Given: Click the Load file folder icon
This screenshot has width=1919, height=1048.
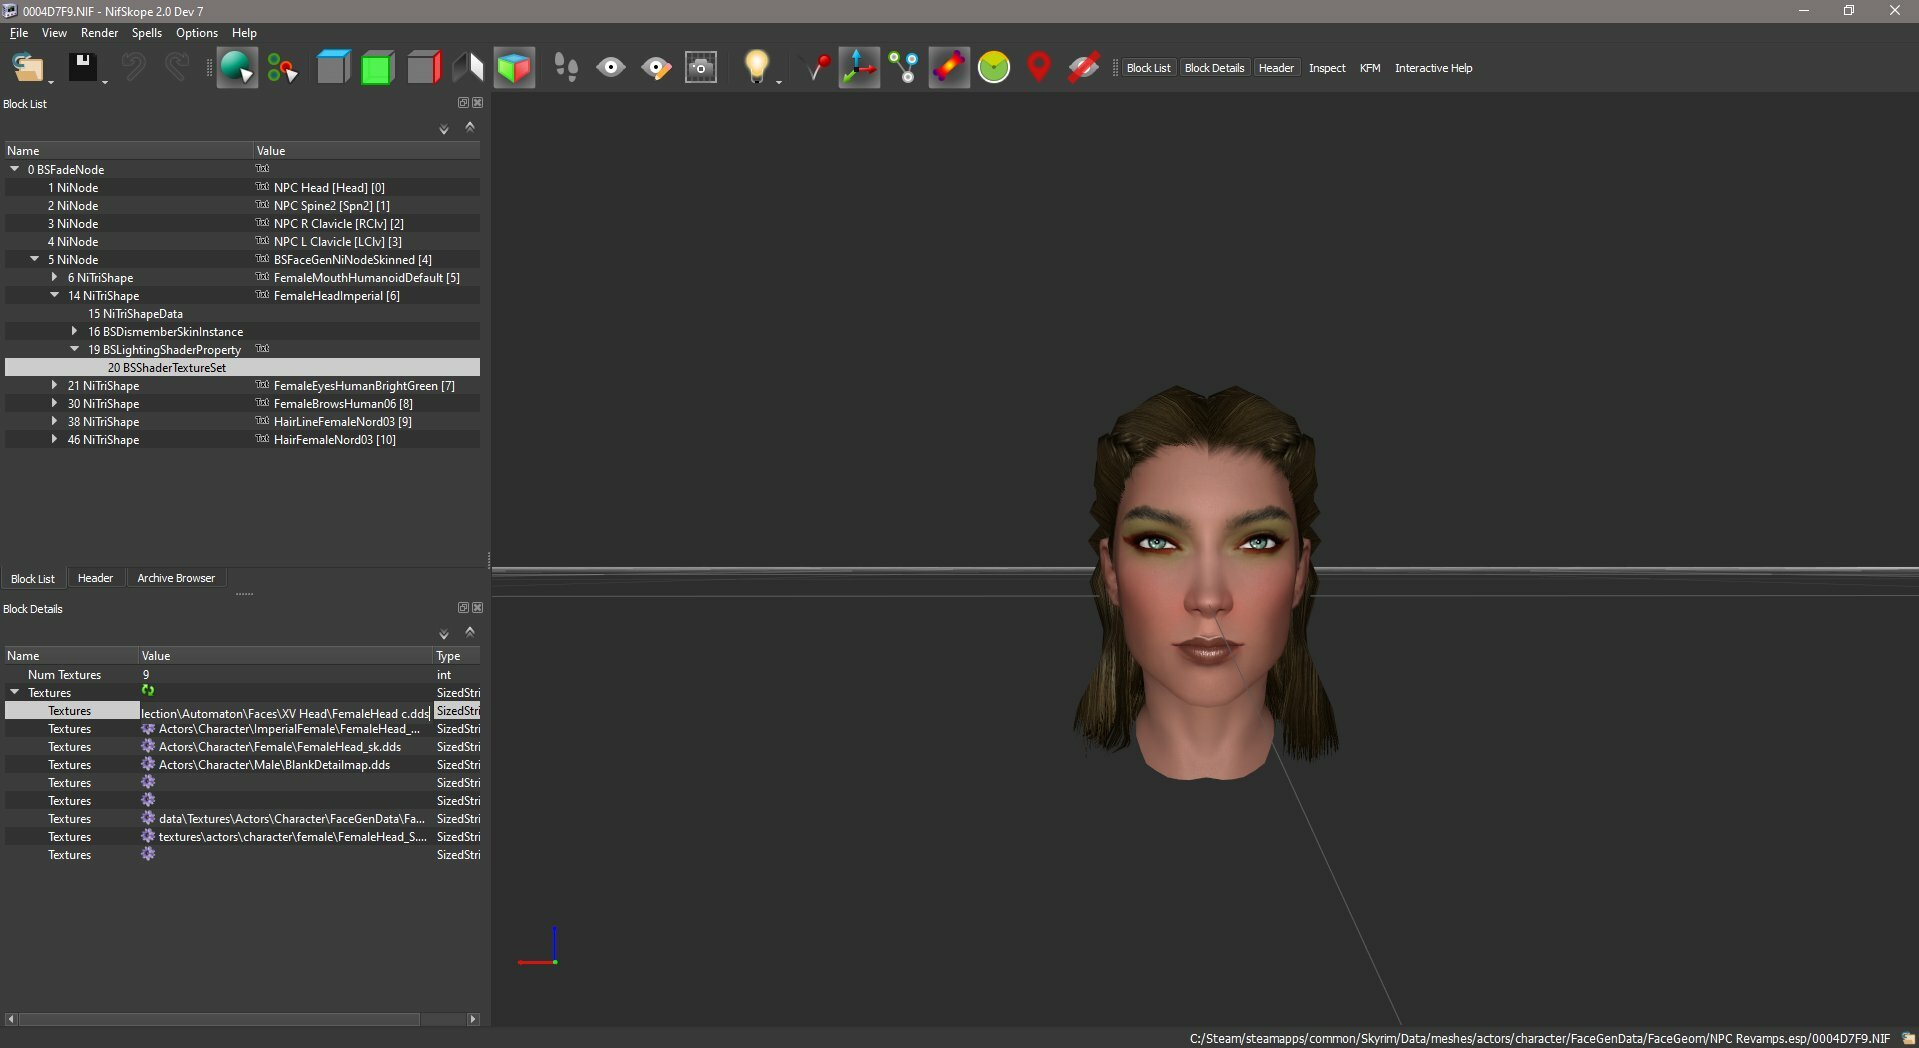Looking at the screenshot, I should pyautogui.click(x=27, y=67).
